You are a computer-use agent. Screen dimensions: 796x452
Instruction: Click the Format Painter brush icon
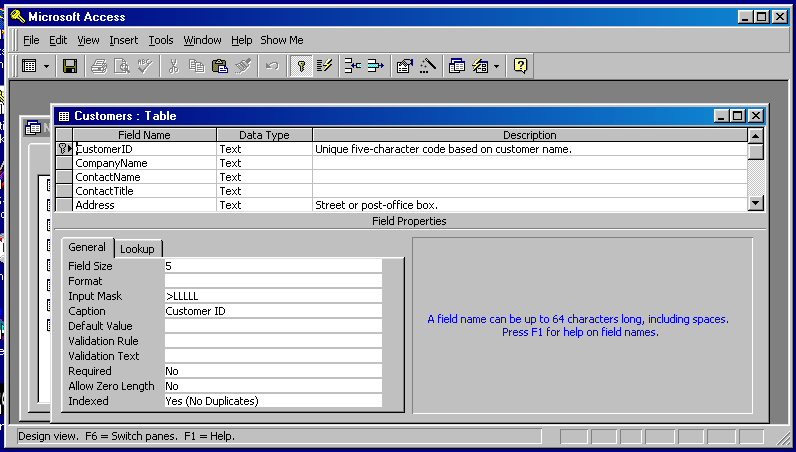pos(243,66)
